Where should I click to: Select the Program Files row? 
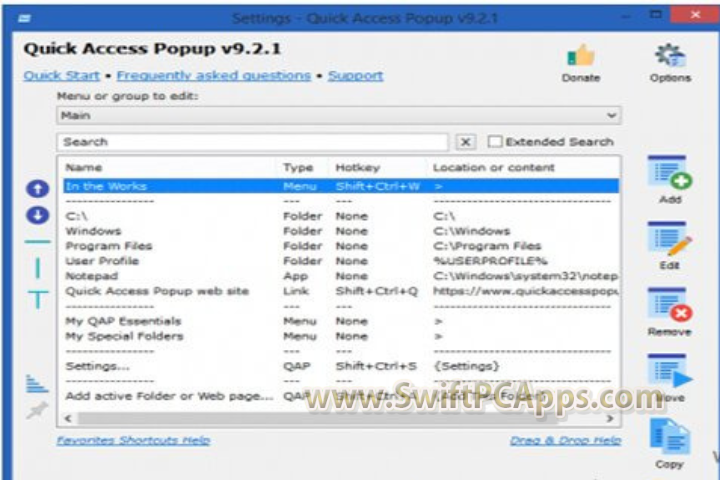point(341,246)
